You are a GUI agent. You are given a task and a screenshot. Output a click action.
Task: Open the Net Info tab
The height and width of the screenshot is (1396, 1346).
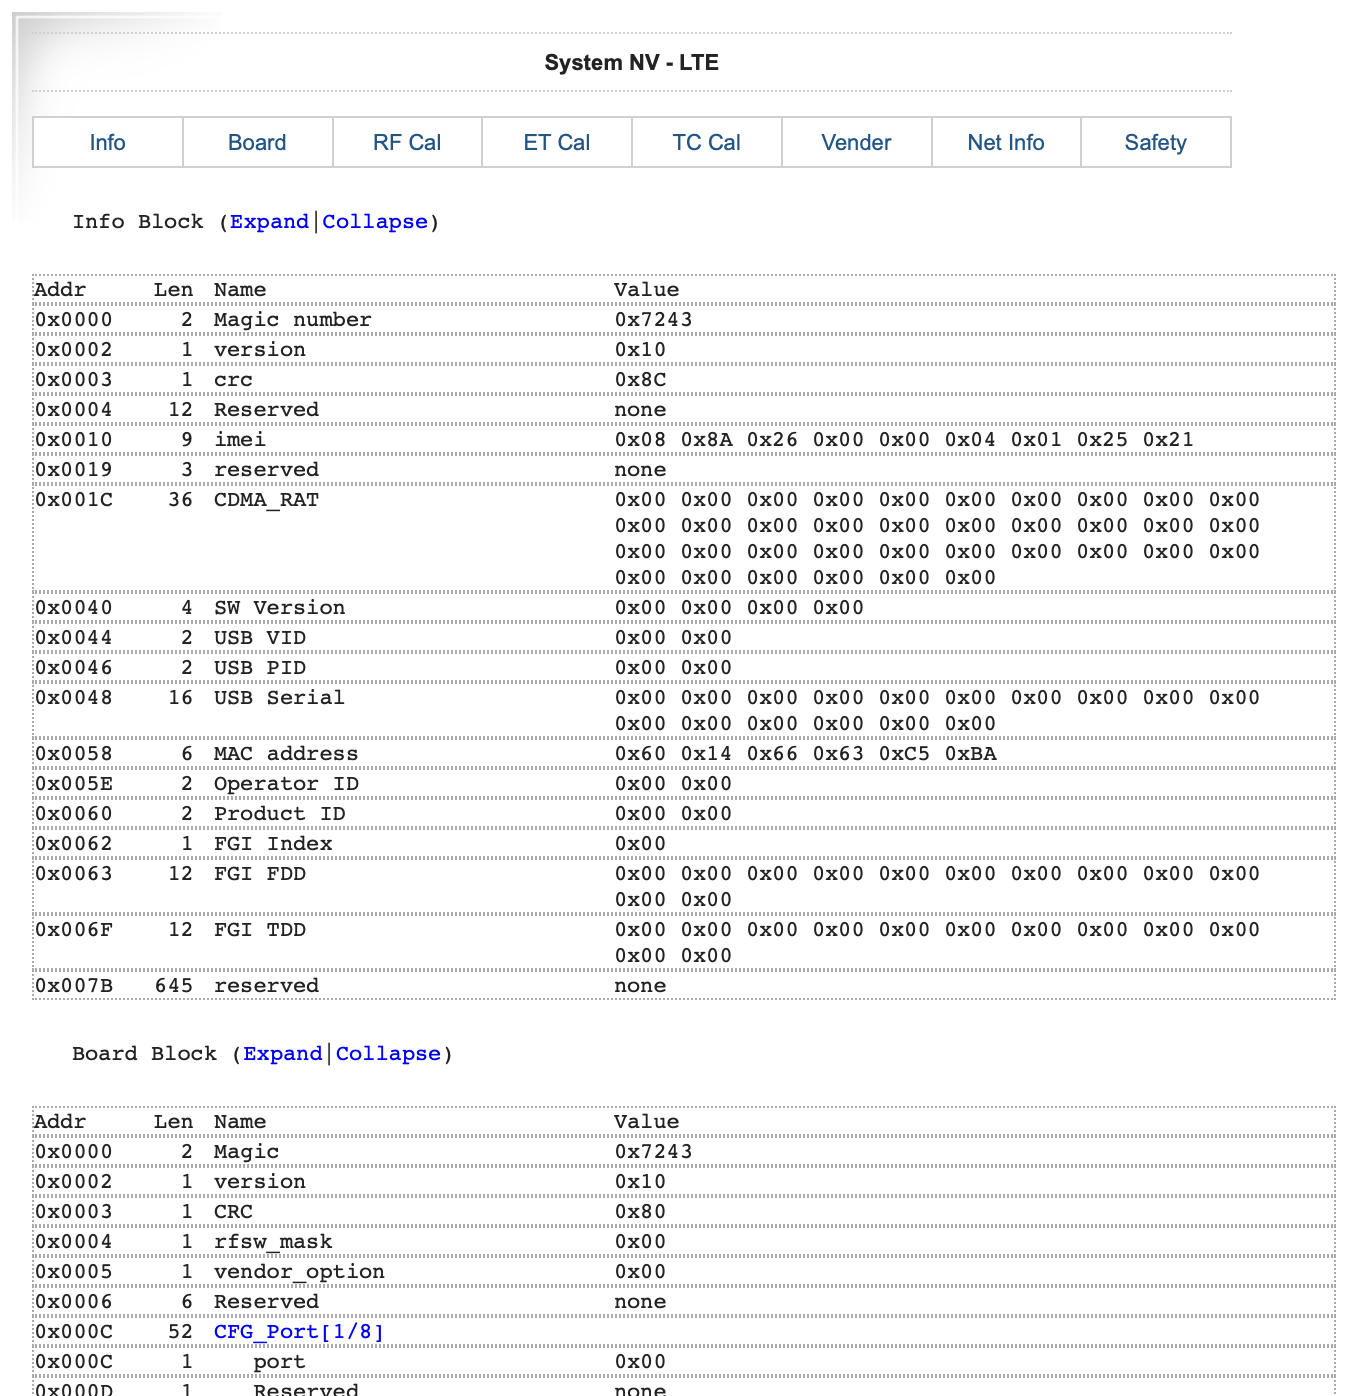[1006, 143]
